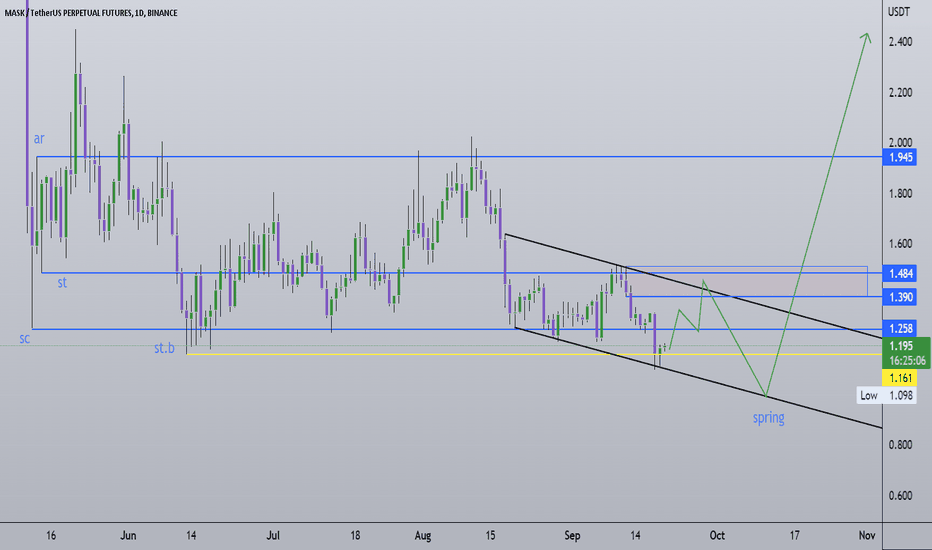932x550 pixels.
Task: Click the Low 1.098 label
Action: [x=886, y=395]
